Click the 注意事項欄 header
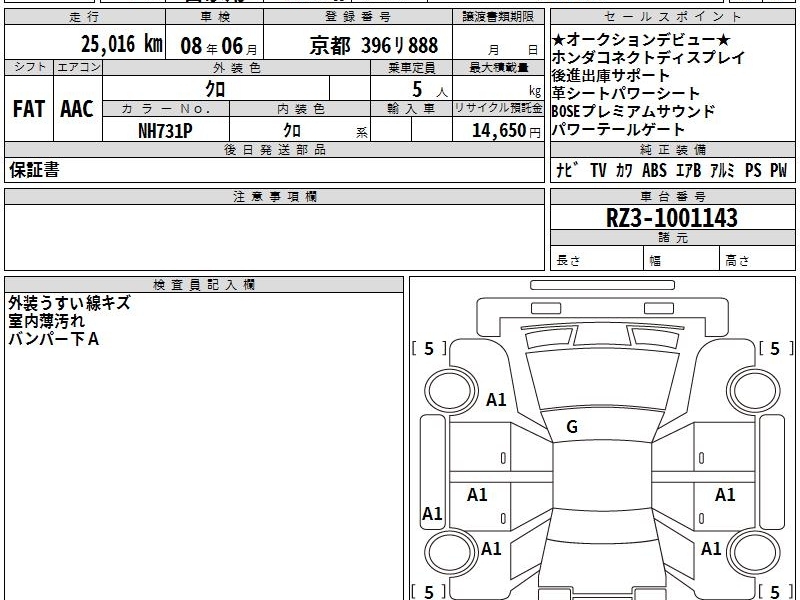 pyautogui.click(x=274, y=196)
